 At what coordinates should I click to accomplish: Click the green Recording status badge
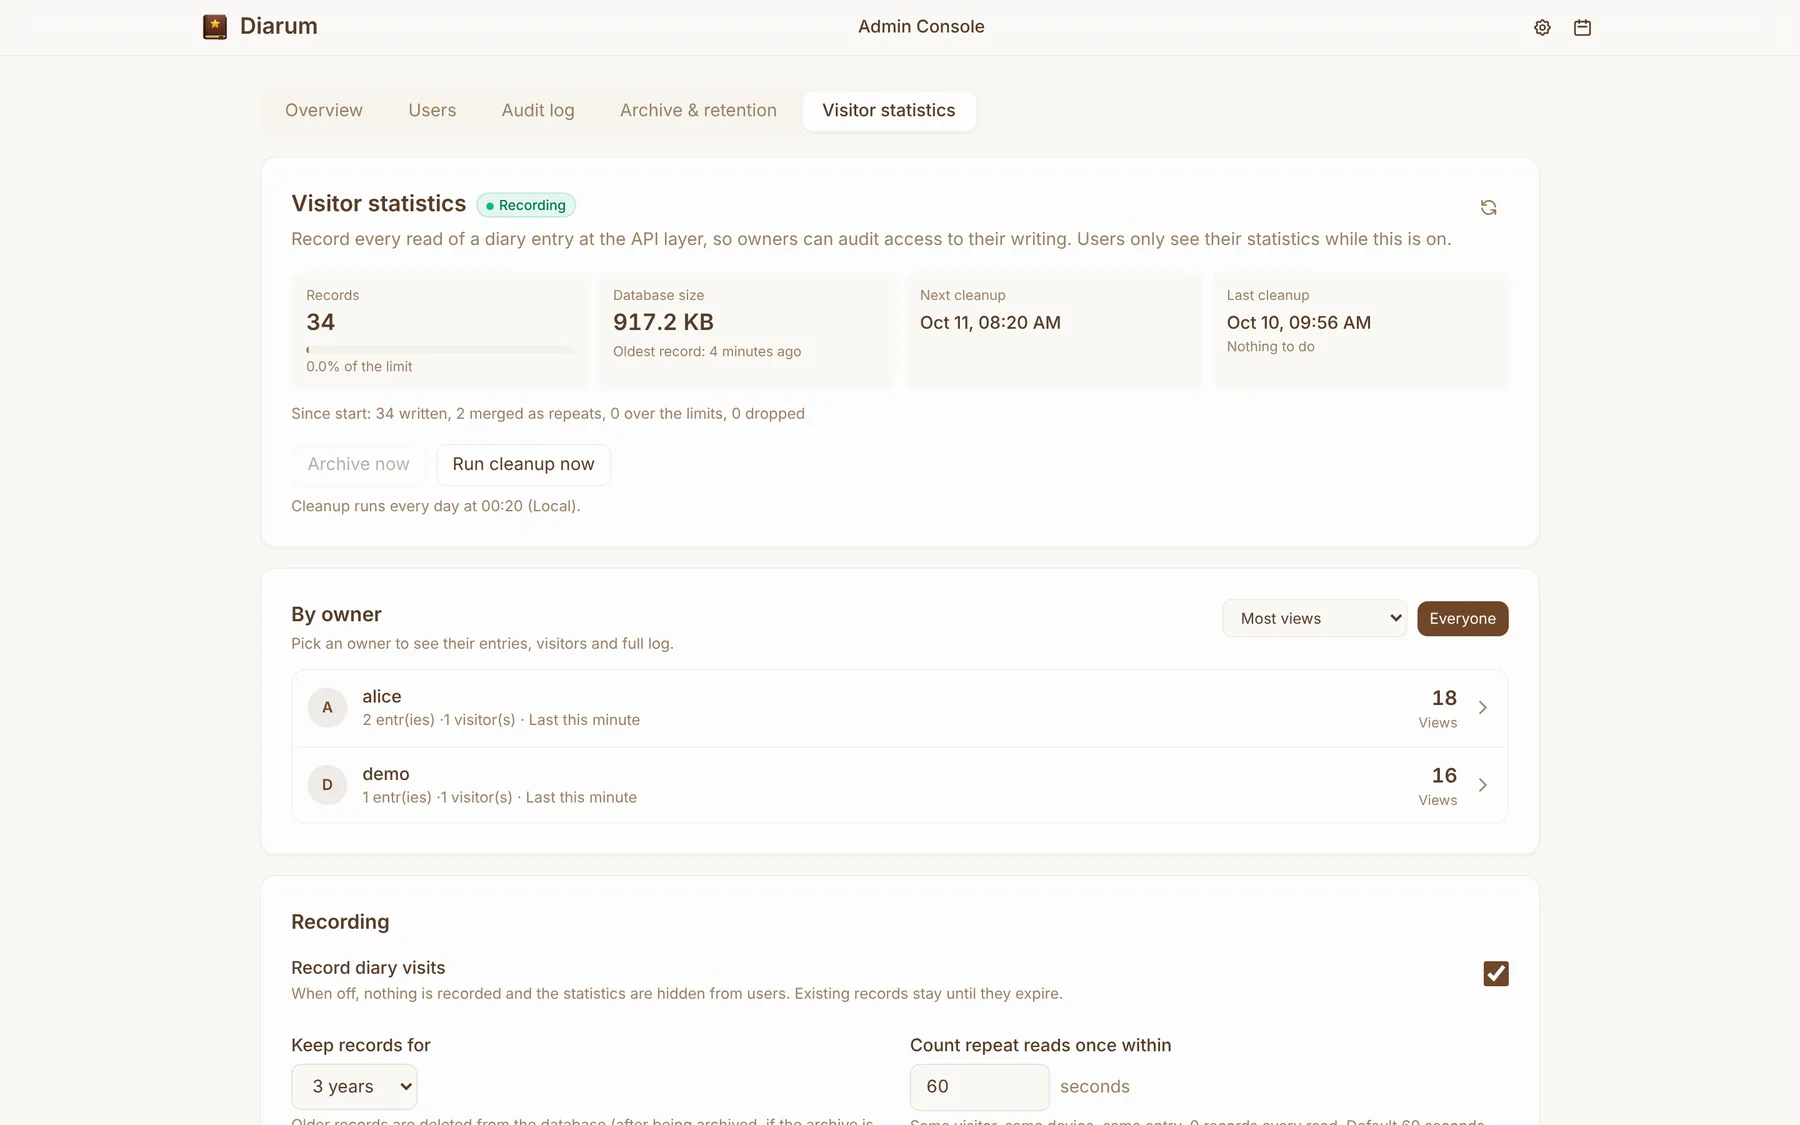coord(526,205)
